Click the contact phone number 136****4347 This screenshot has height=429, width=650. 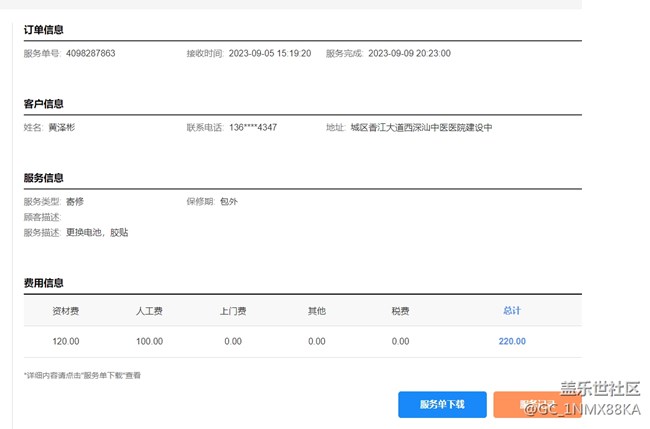pos(253,128)
